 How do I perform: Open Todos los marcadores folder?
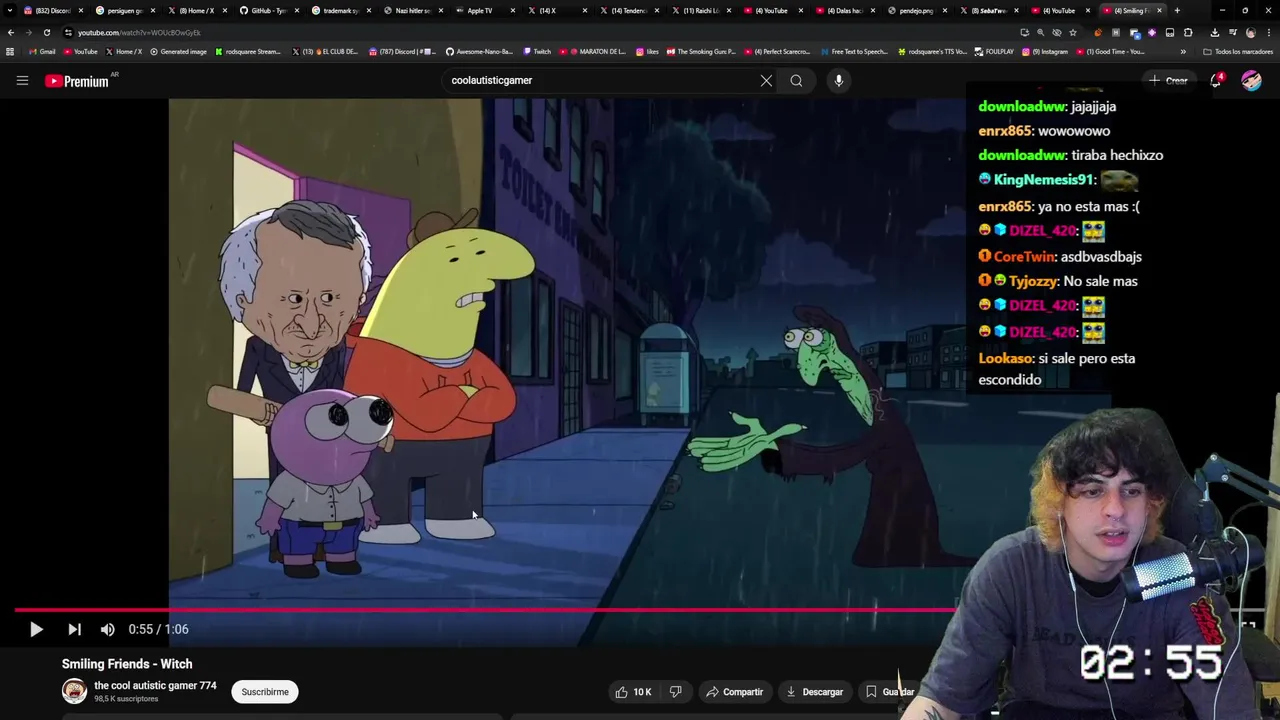pyautogui.click(x=1238, y=52)
